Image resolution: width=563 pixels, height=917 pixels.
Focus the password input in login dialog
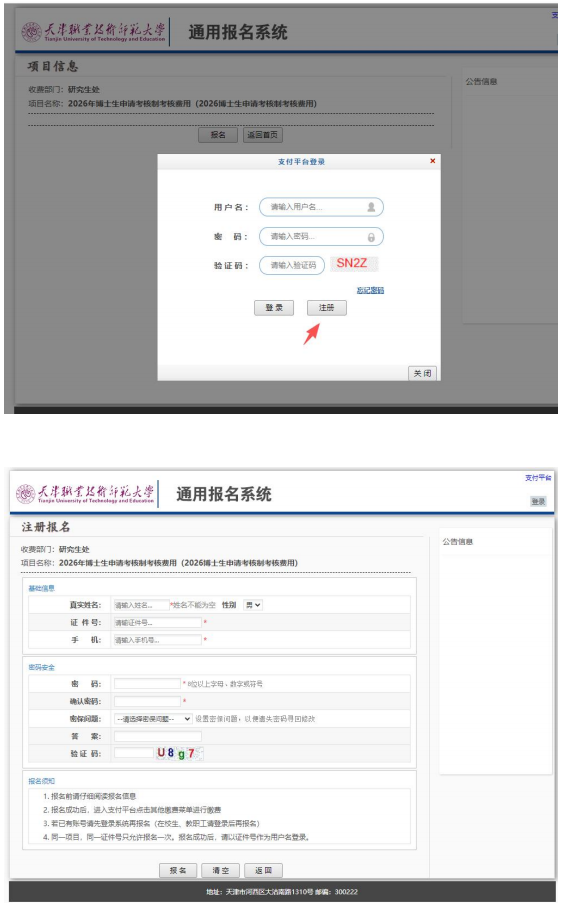click(321, 237)
